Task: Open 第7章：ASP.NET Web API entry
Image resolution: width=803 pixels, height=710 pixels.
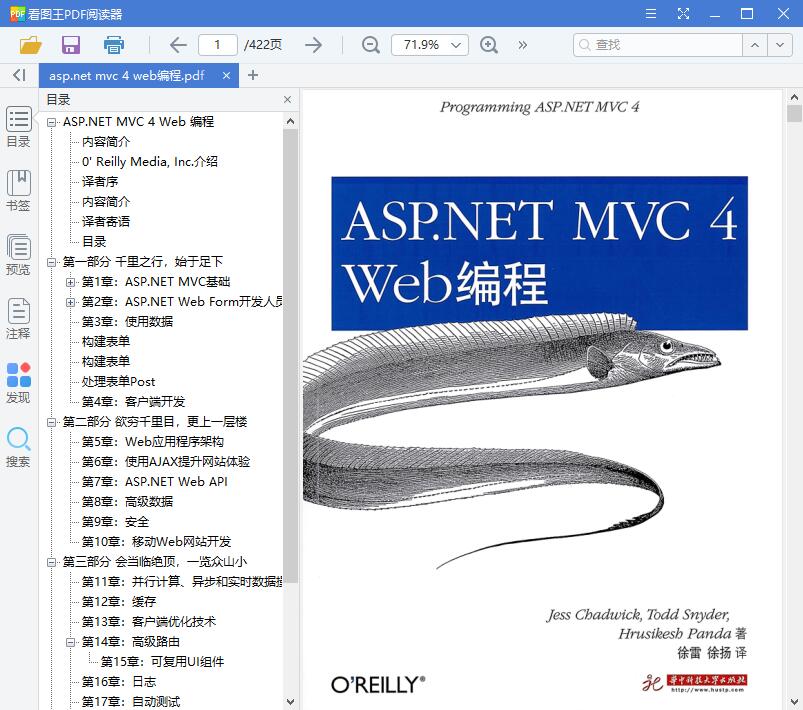Action: (155, 482)
